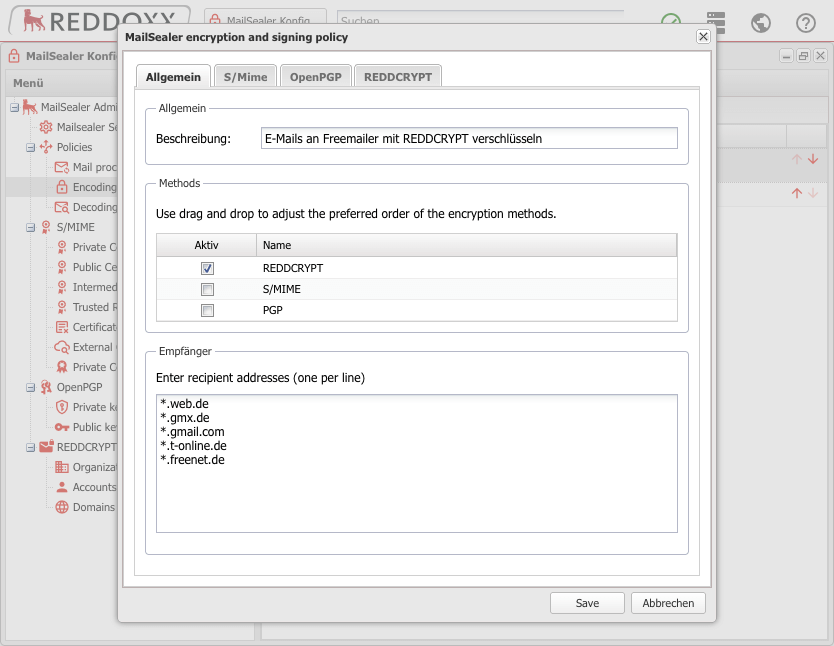Select Decoding in the menu tree
The height and width of the screenshot is (646, 834).
pyautogui.click(x=95, y=207)
